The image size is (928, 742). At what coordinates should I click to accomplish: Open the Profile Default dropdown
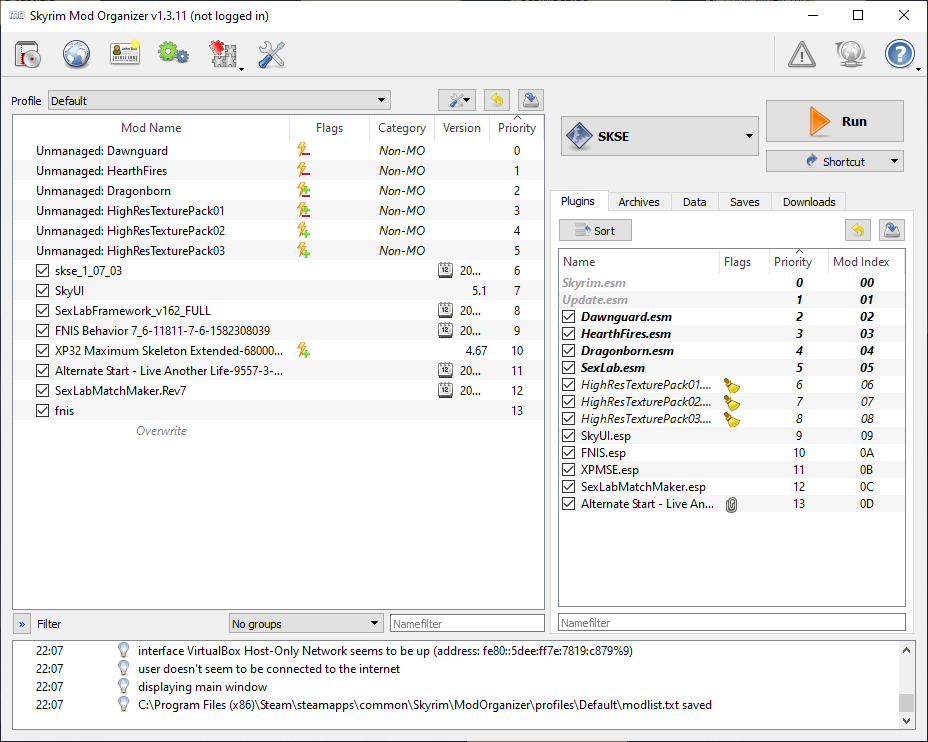[220, 100]
